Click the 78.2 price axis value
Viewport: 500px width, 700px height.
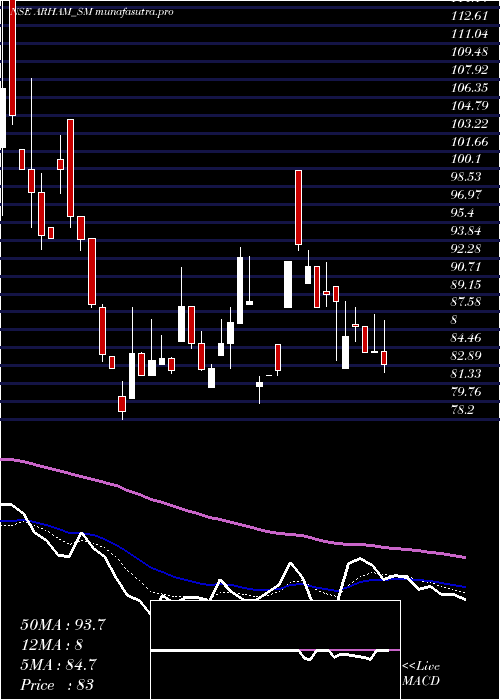pyautogui.click(x=462, y=409)
